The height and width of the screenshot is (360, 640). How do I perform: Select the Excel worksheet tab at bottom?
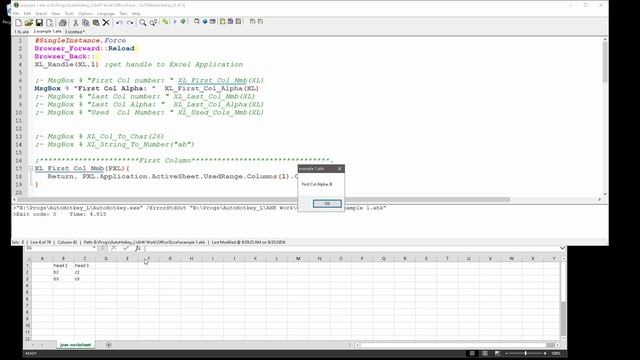click(x=76, y=345)
